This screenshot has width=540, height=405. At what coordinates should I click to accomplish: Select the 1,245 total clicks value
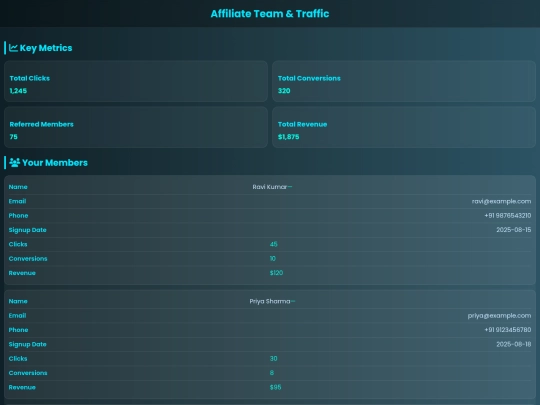point(18,91)
